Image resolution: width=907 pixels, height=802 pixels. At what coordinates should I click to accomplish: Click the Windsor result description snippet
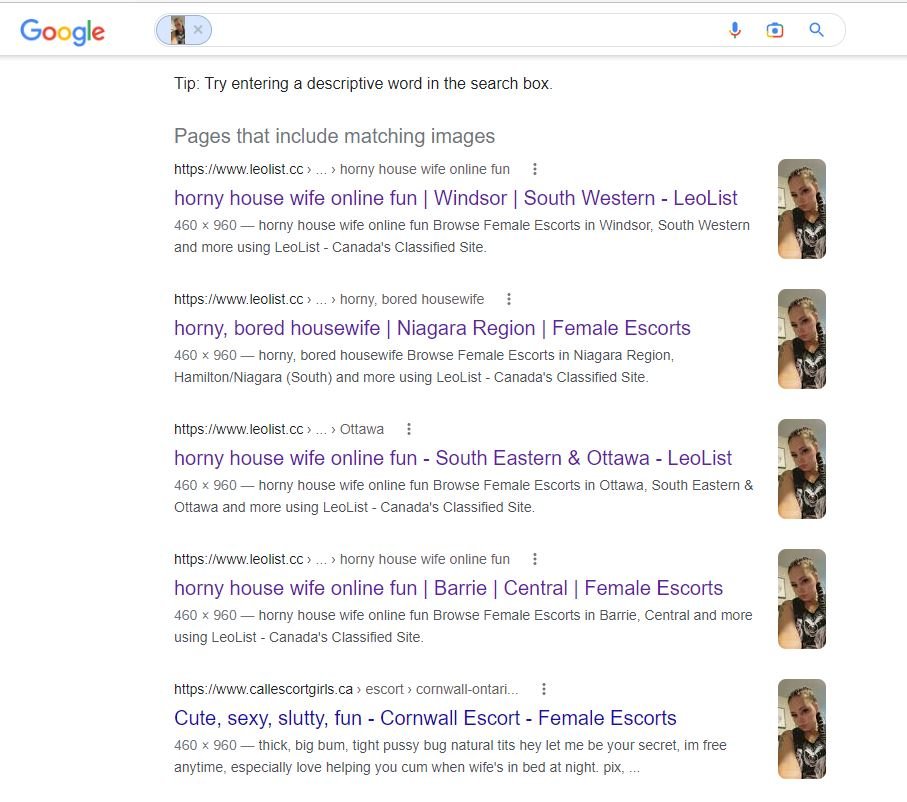tap(462, 236)
